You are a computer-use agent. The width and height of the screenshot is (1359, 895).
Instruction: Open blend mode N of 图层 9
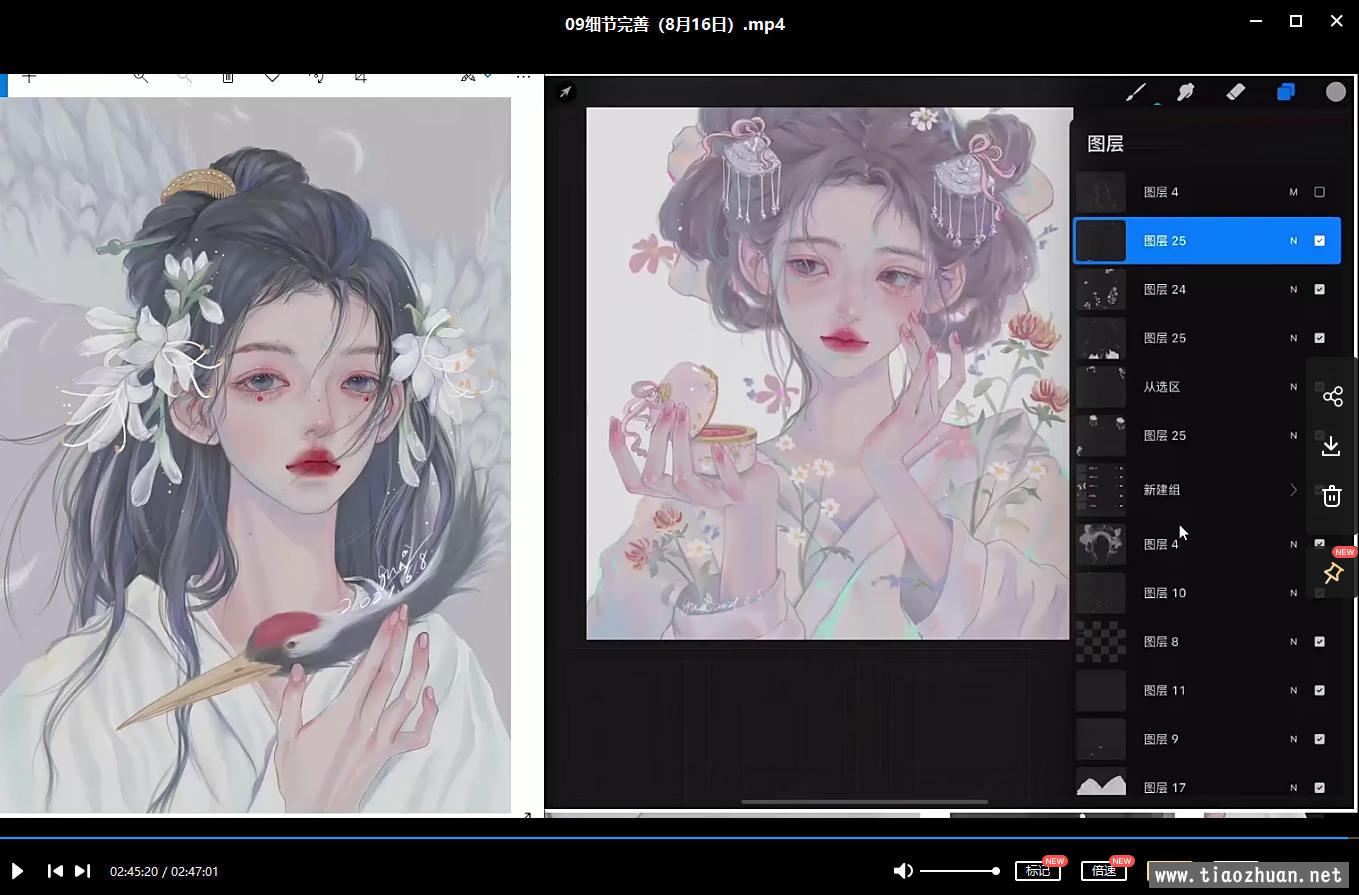point(1293,739)
